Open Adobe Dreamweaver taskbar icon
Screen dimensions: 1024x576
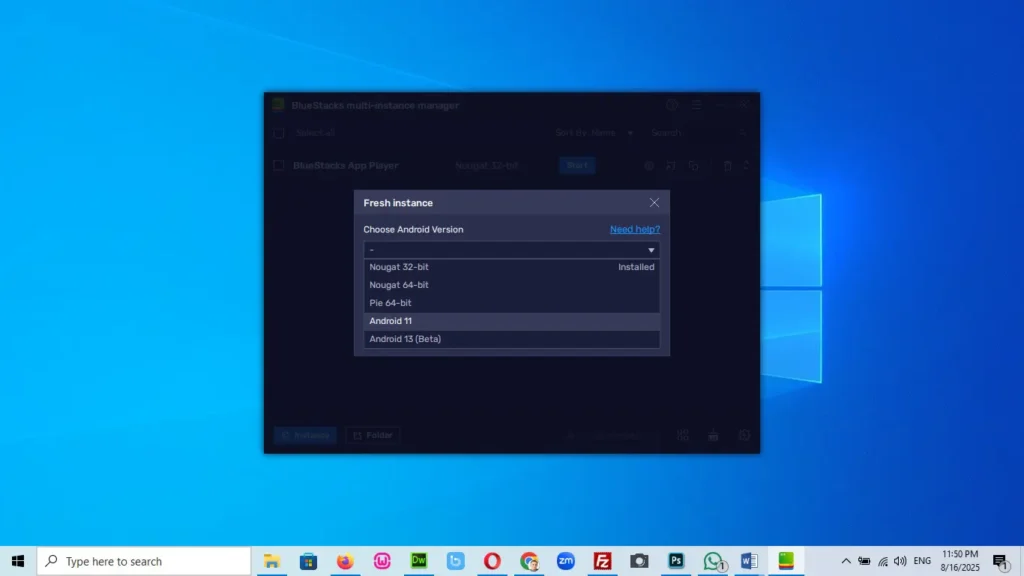coord(419,561)
